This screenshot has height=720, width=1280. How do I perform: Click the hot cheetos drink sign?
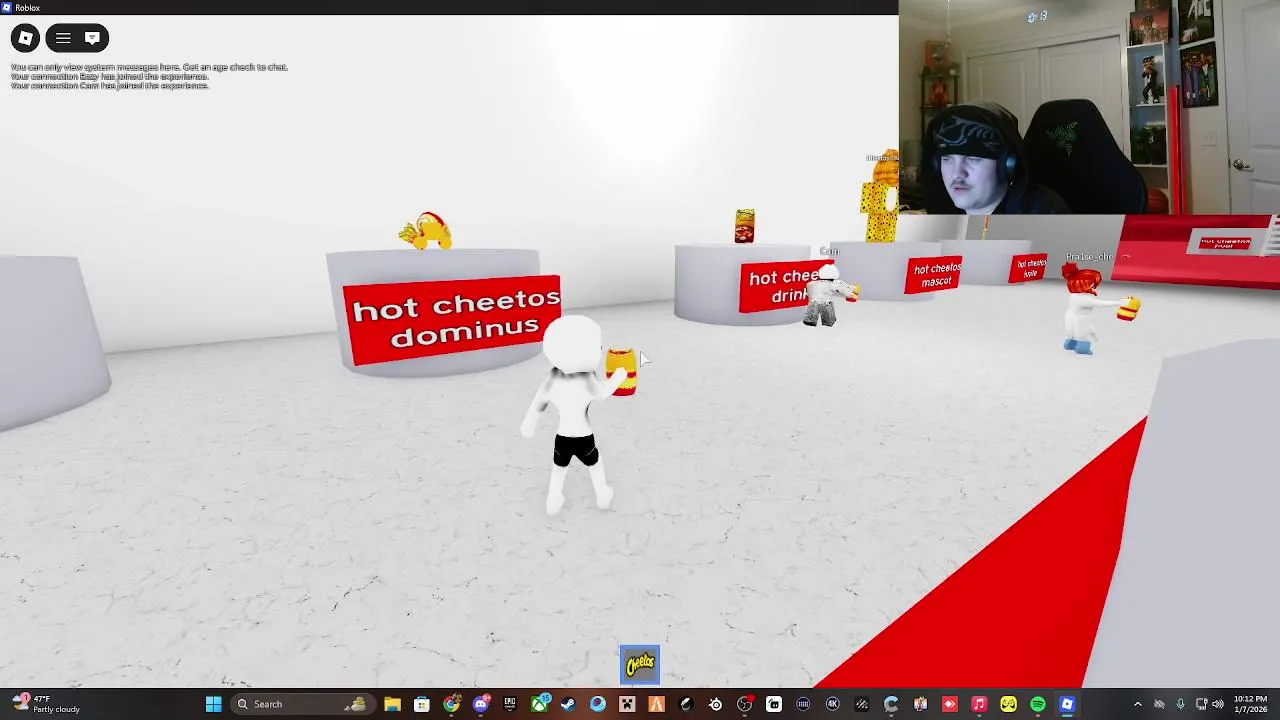point(785,286)
